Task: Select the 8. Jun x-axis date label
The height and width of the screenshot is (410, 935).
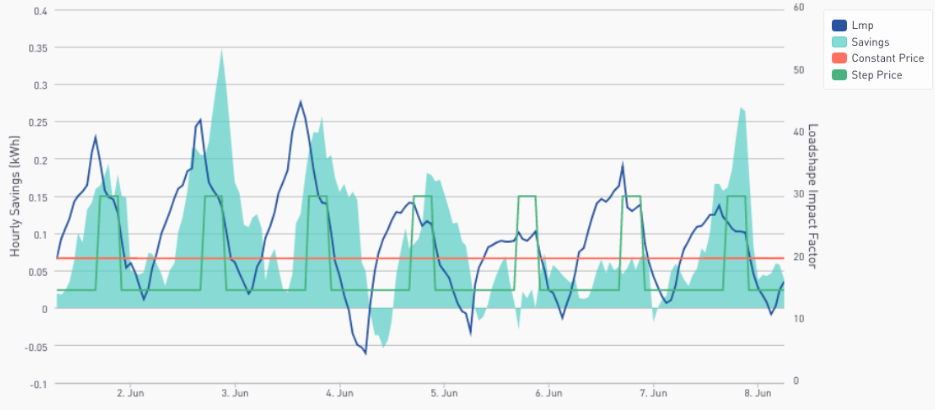Action: (x=758, y=393)
